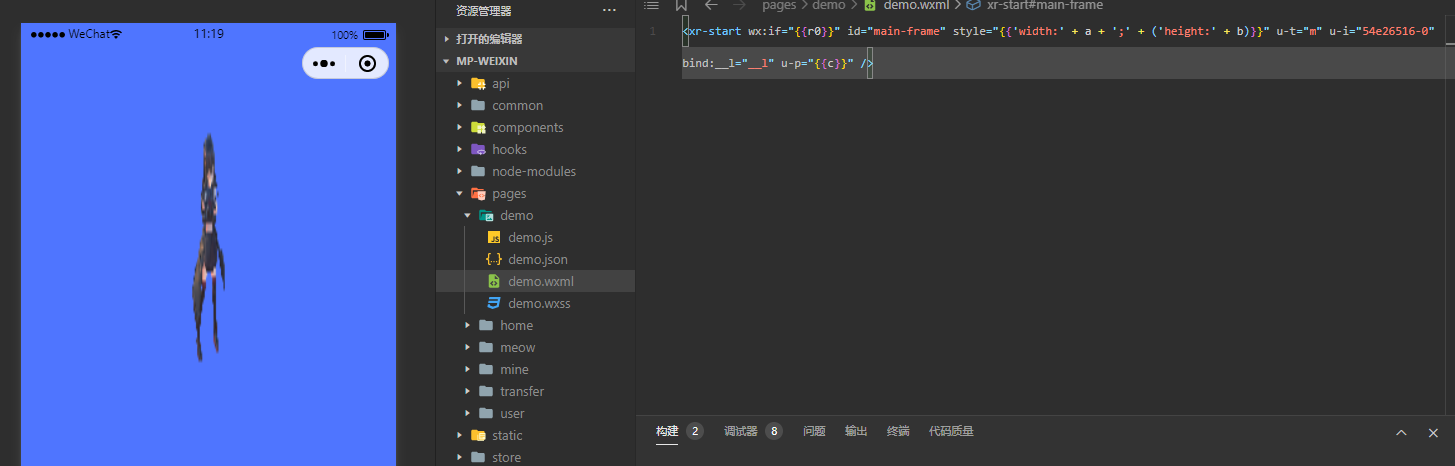1455x466 pixels.
Task: Click 'demo' in the breadcrumb path
Action: (x=828, y=5)
